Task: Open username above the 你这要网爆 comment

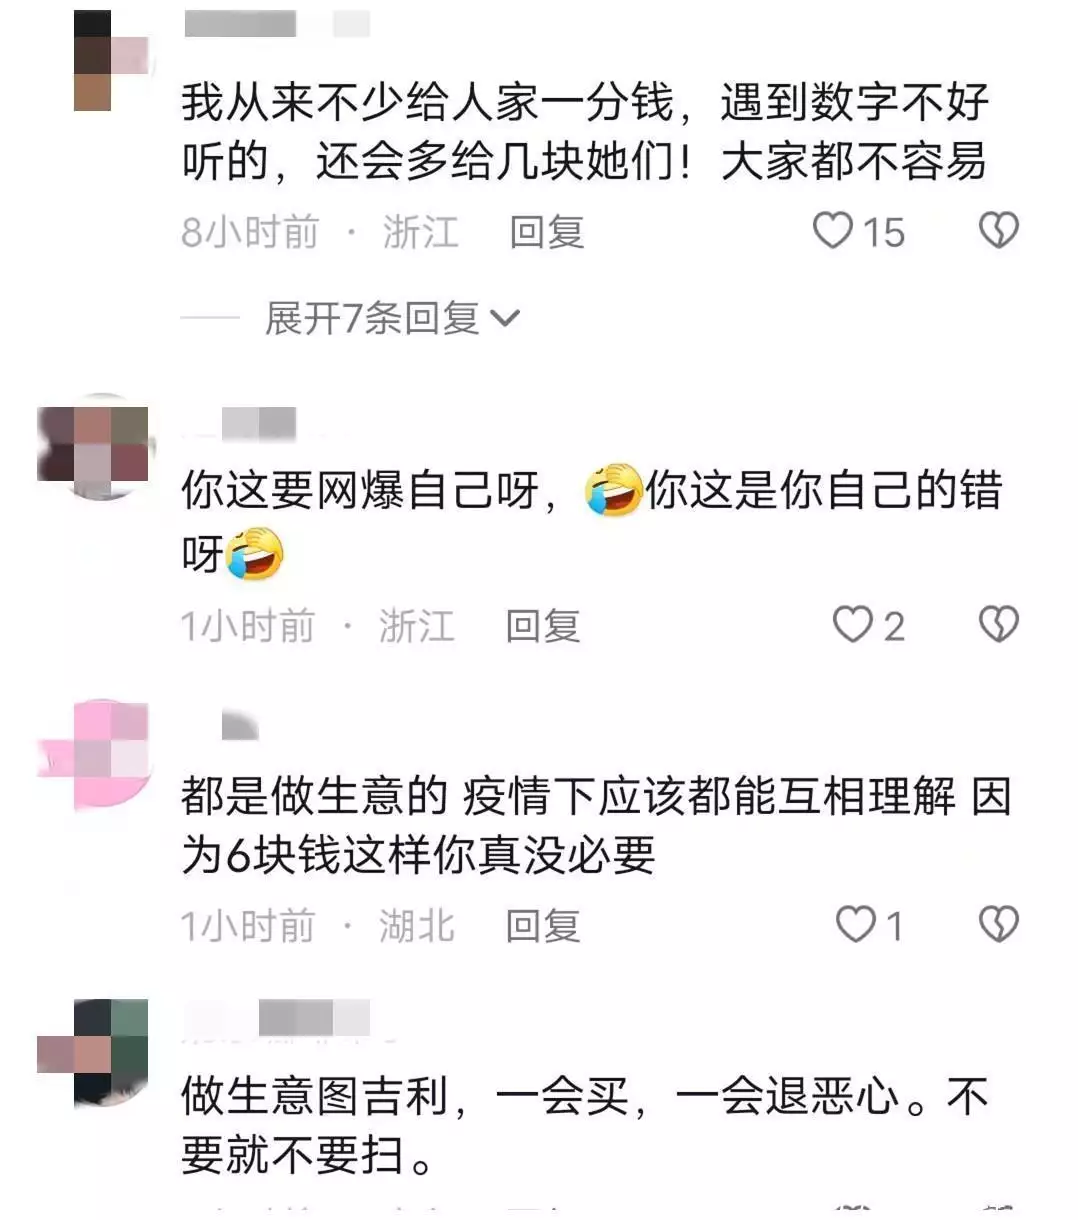Action: point(240,424)
